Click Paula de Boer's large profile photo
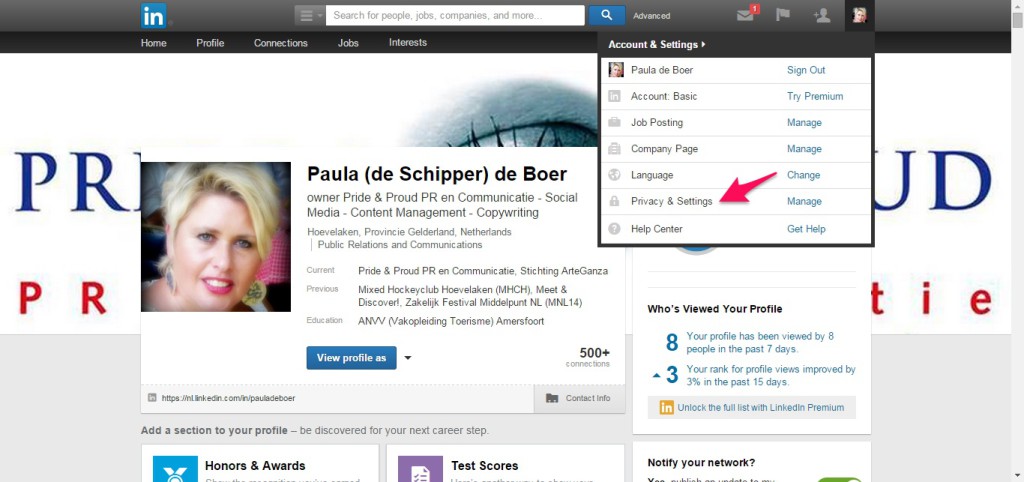1024x482 pixels. (216, 236)
